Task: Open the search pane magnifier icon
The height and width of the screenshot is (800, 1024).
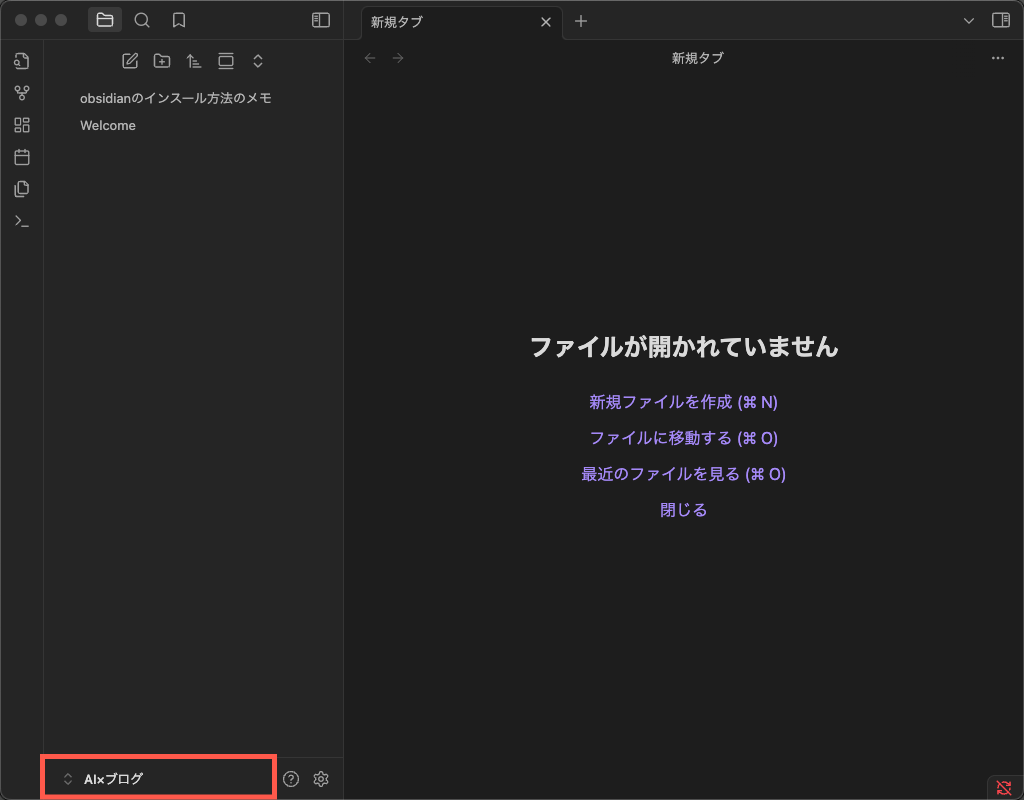Action: [x=142, y=20]
